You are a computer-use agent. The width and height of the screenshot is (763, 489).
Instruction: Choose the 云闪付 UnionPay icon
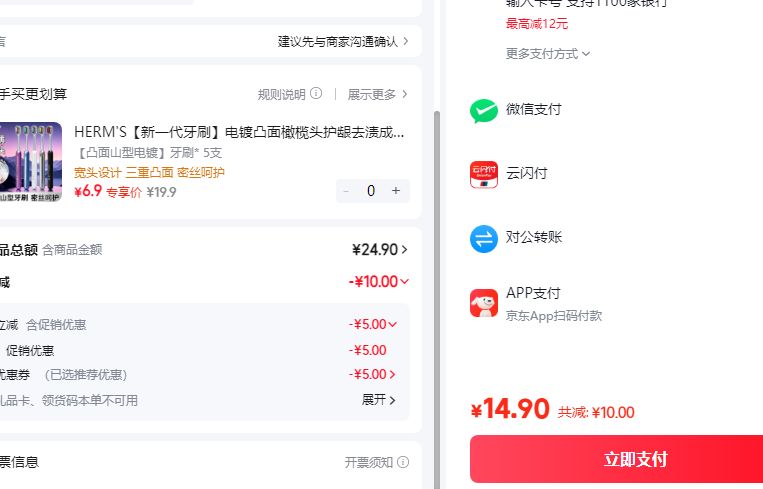click(484, 174)
